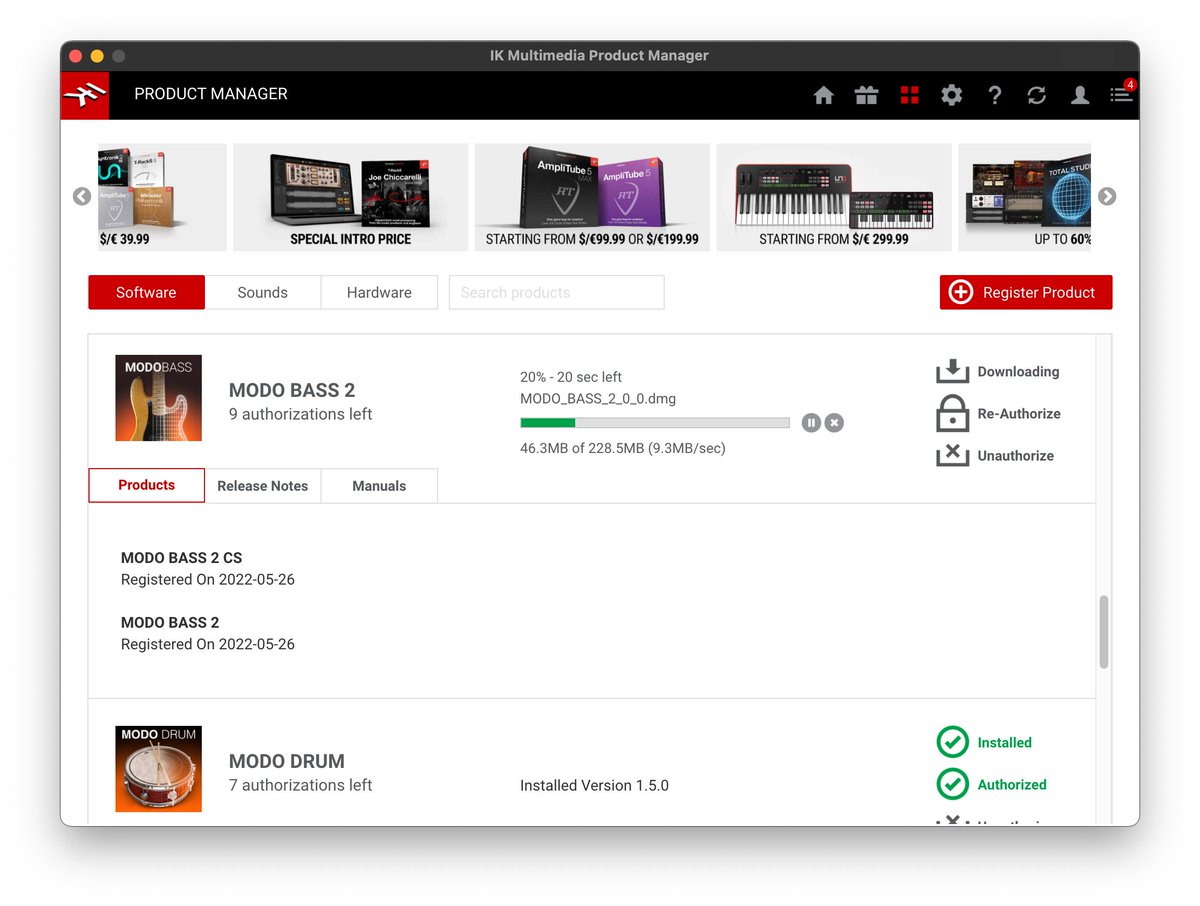
Task: Click the PRODUCT MANAGER header title
Action: 211,94
